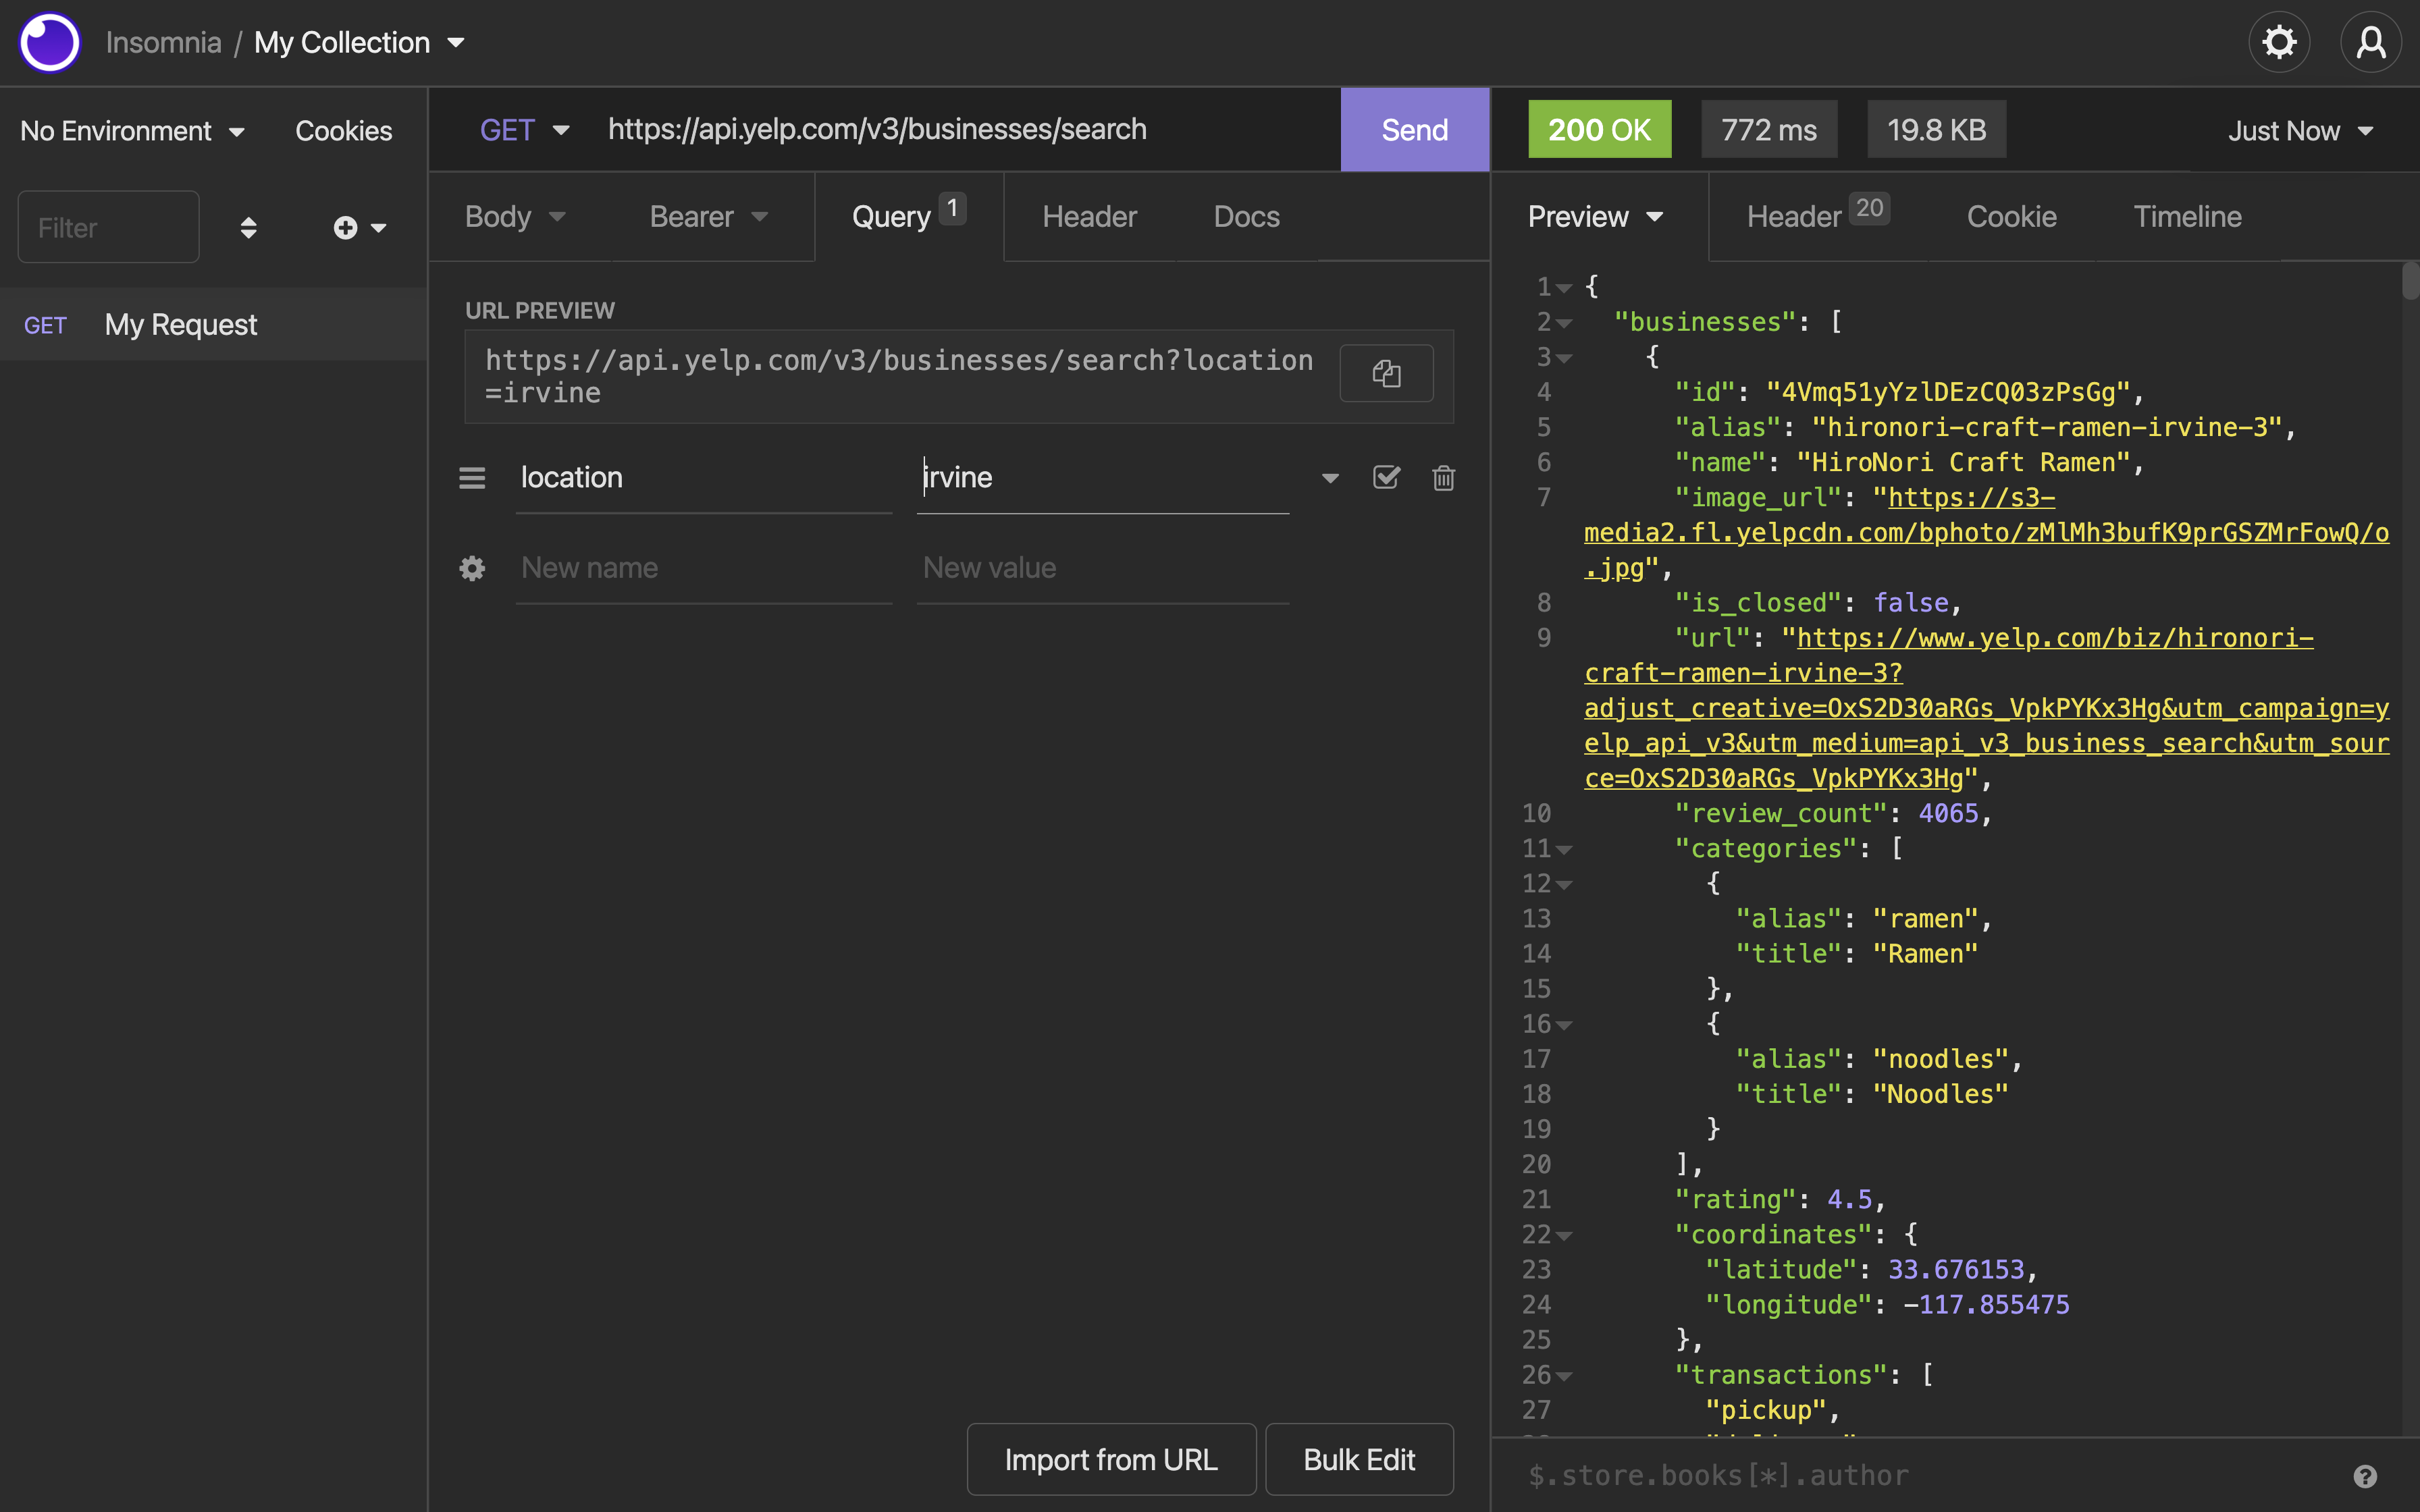The width and height of the screenshot is (2420, 1512).
Task: Open the Bearer auth dropdown
Action: [709, 217]
